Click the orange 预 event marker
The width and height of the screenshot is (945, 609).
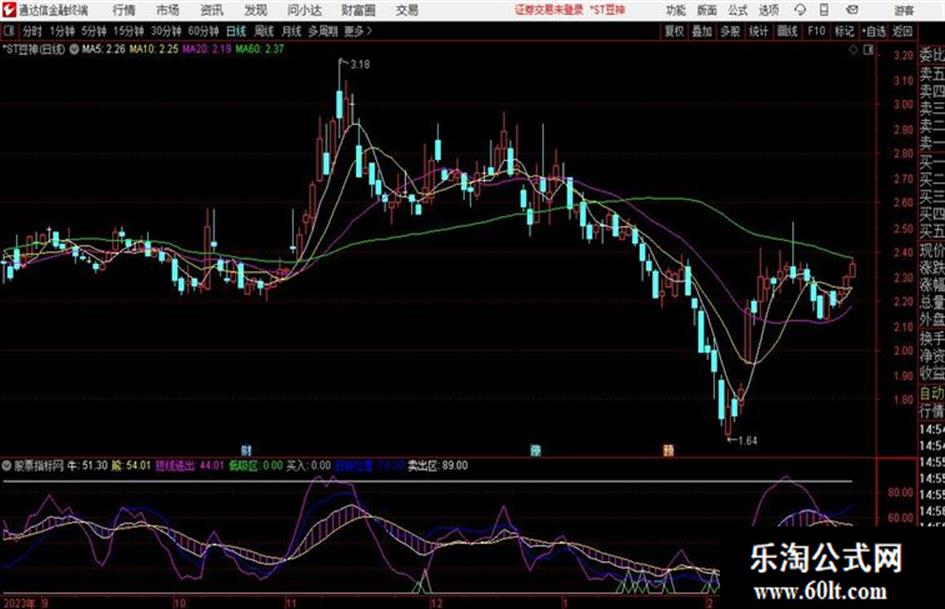pos(668,450)
